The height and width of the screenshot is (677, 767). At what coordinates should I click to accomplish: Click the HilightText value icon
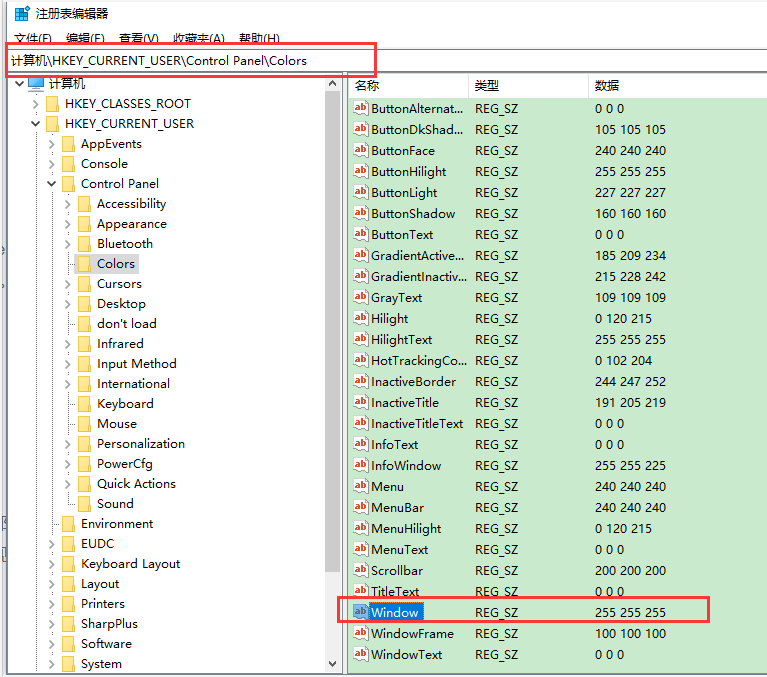pos(361,339)
